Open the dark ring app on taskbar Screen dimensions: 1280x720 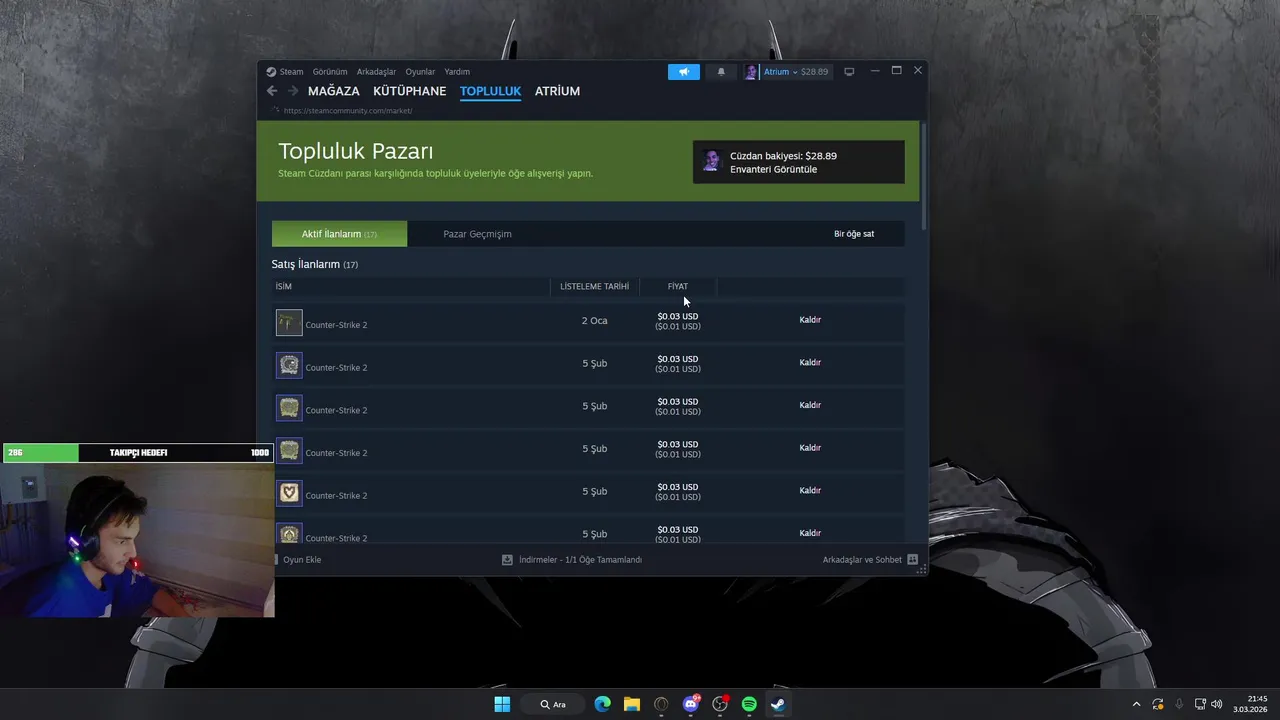click(661, 704)
